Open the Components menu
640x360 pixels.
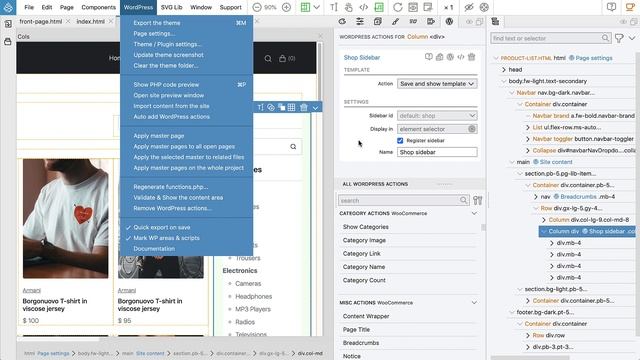(98, 7)
